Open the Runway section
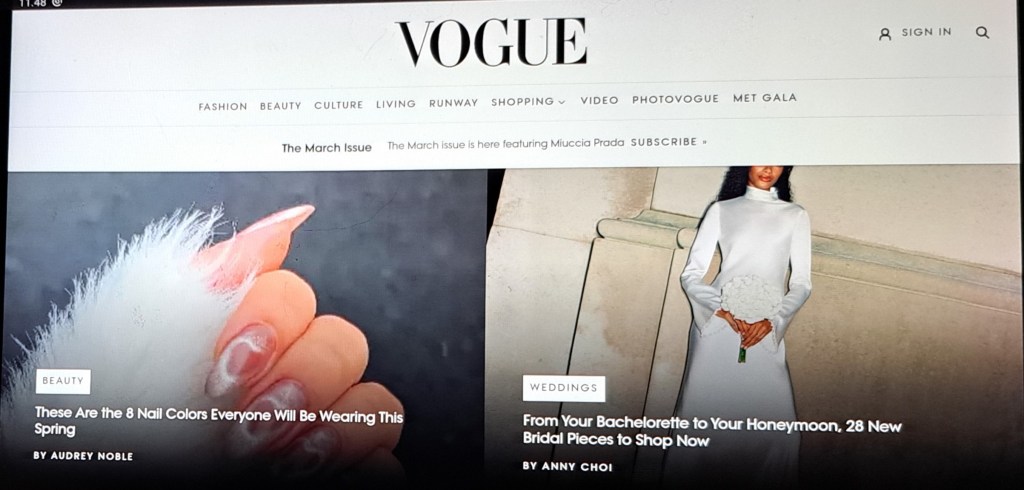This screenshot has height=490, width=1024. point(453,103)
